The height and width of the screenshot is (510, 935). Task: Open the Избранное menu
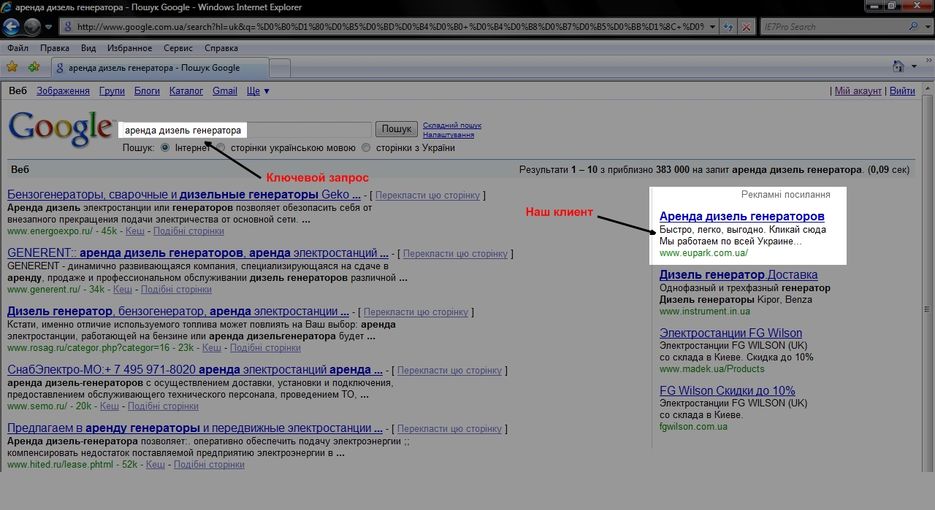point(129,48)
